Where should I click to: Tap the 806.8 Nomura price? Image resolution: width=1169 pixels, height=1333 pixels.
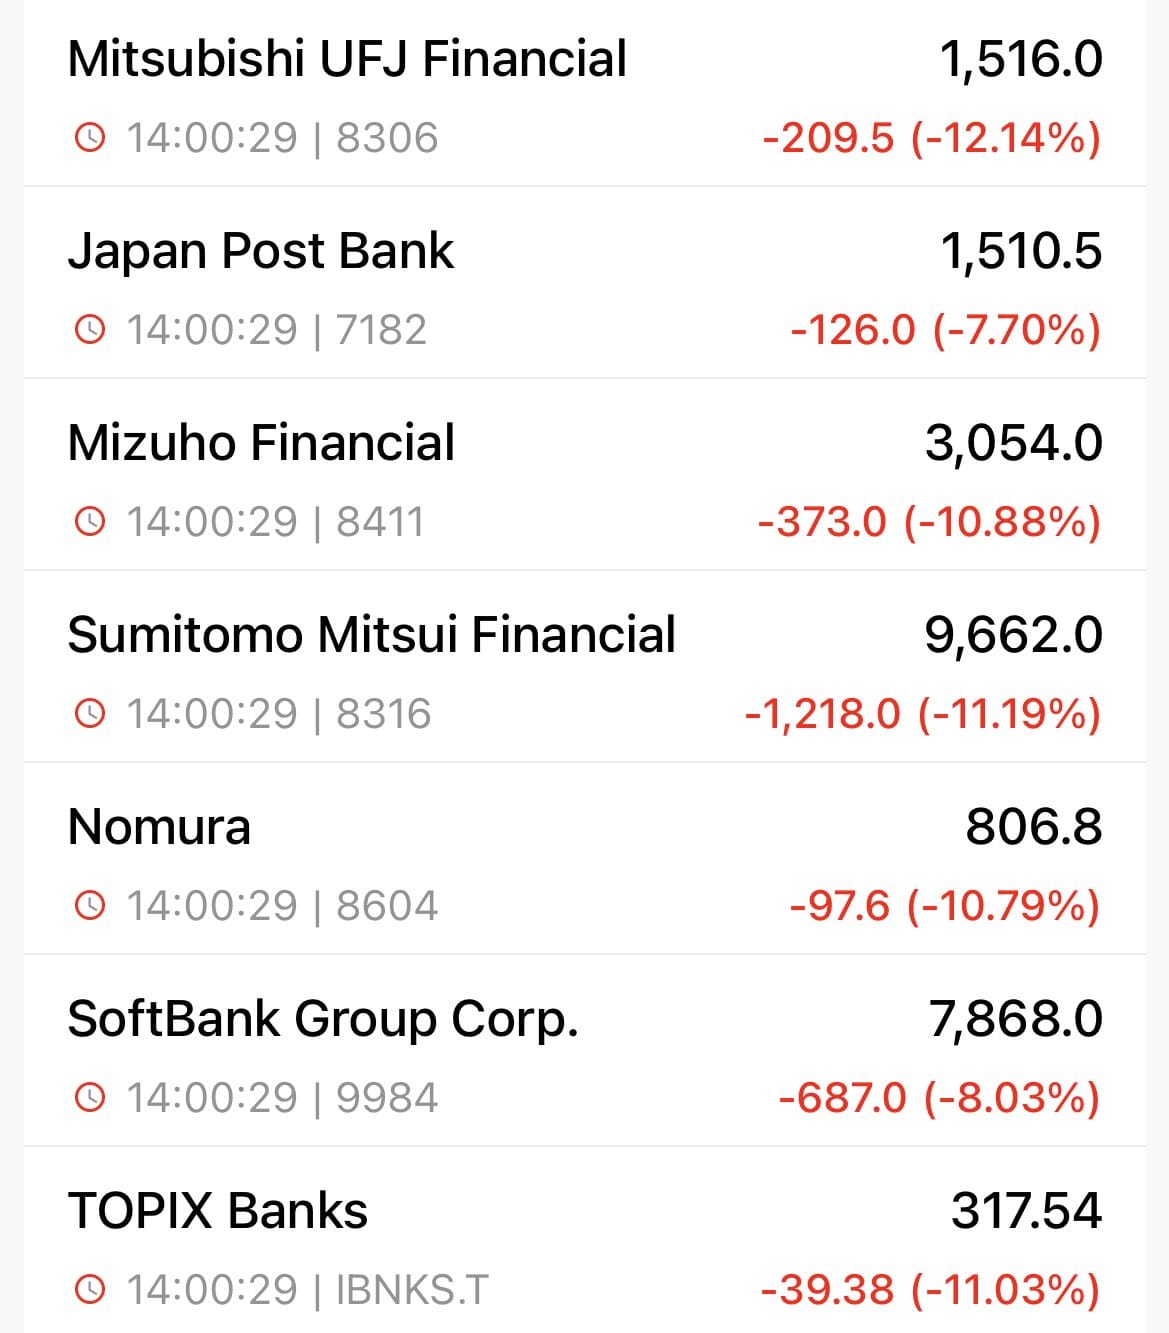coord(1033,827)
